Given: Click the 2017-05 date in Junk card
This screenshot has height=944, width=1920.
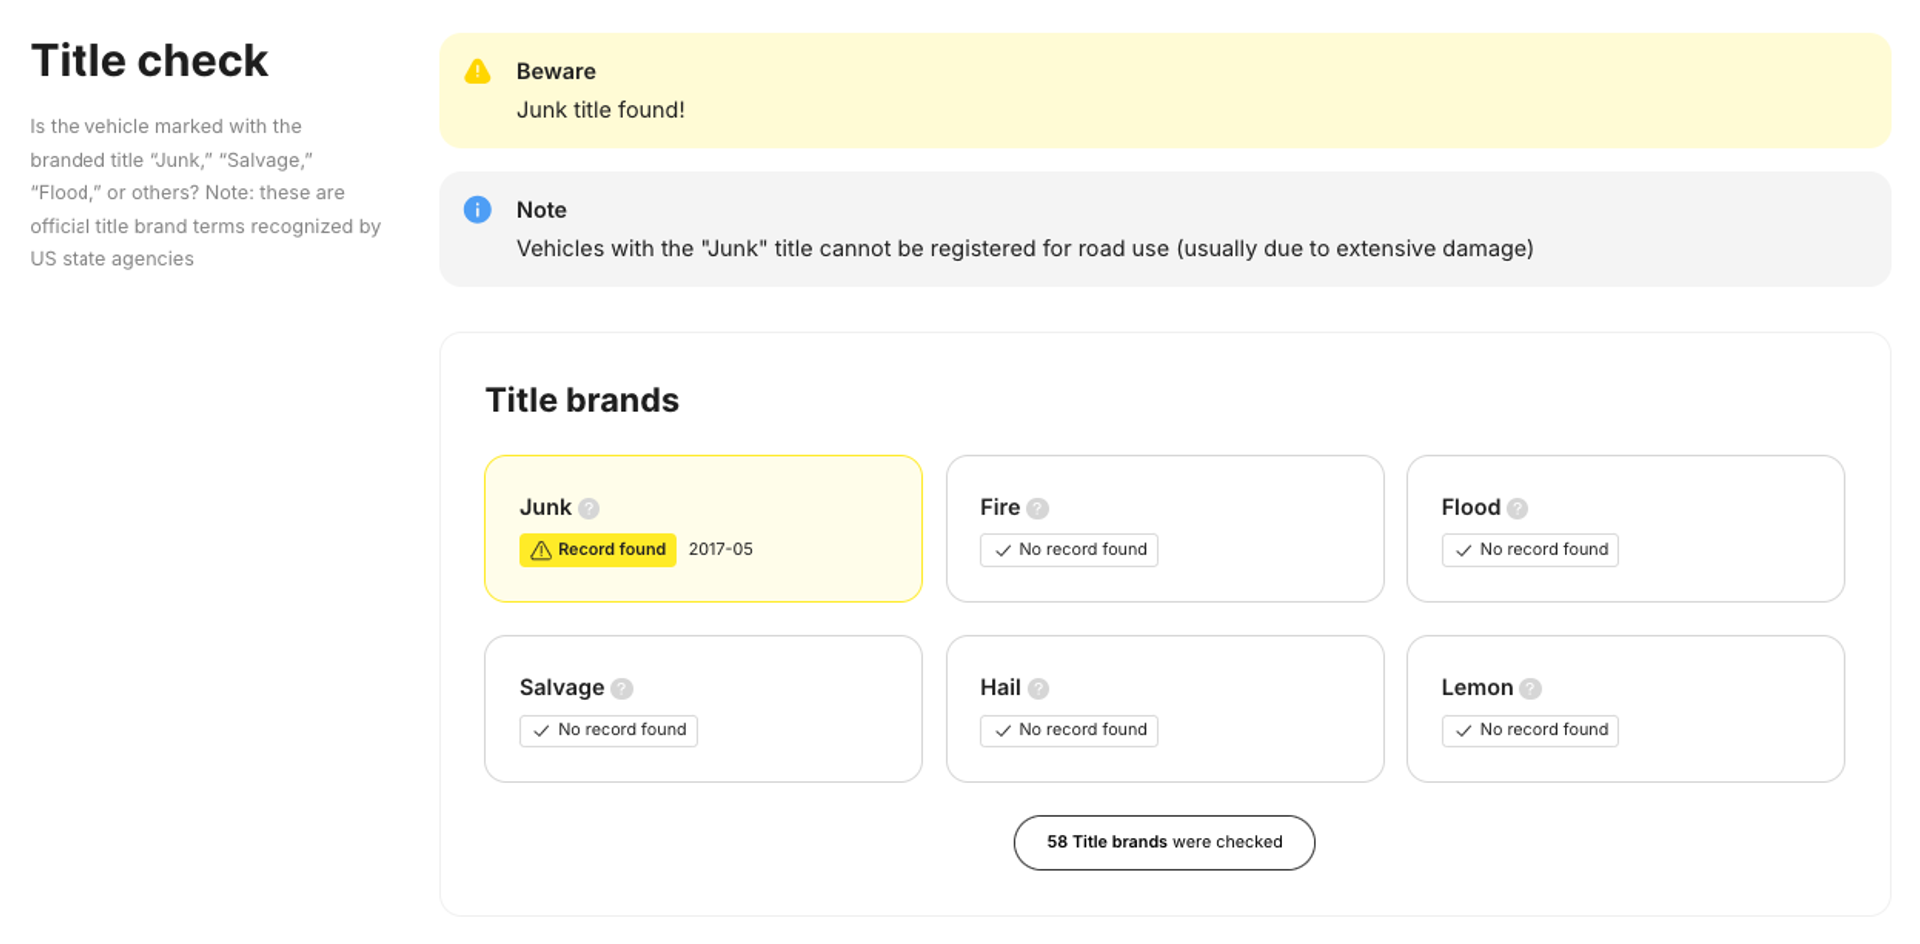Looking at the screenshot, I should pyautogui.click(x=721, y=550).
